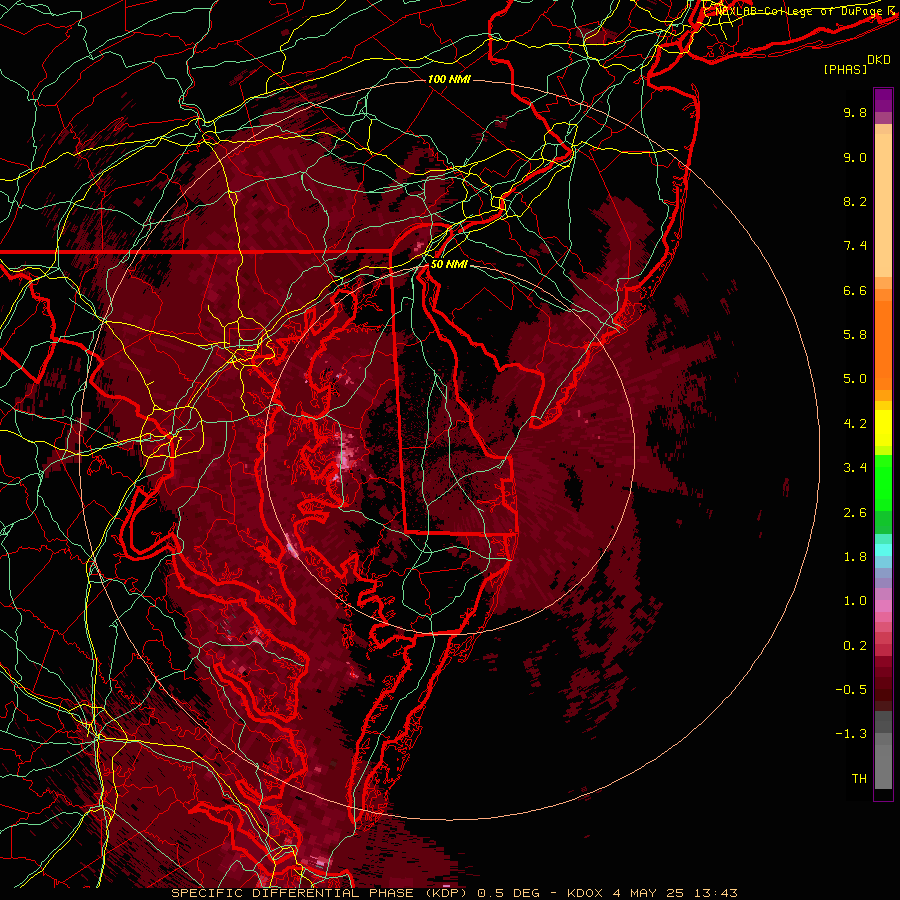Pick the orange segment of the color bar
Screen dimensions: 900x900
pyautogui.click(x=883, y=346)
